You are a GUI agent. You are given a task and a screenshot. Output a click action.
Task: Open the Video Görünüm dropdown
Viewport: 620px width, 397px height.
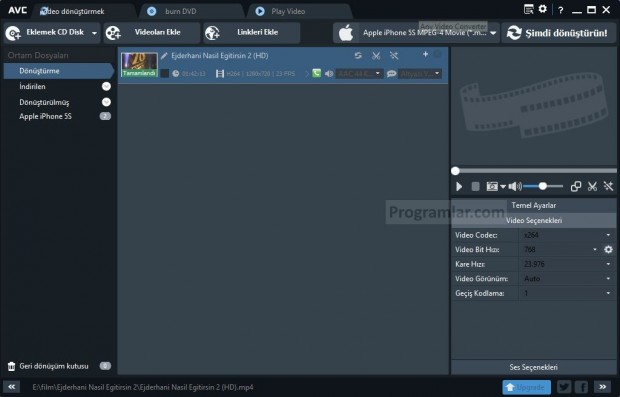pyautogui.click(x=567, y=279)
